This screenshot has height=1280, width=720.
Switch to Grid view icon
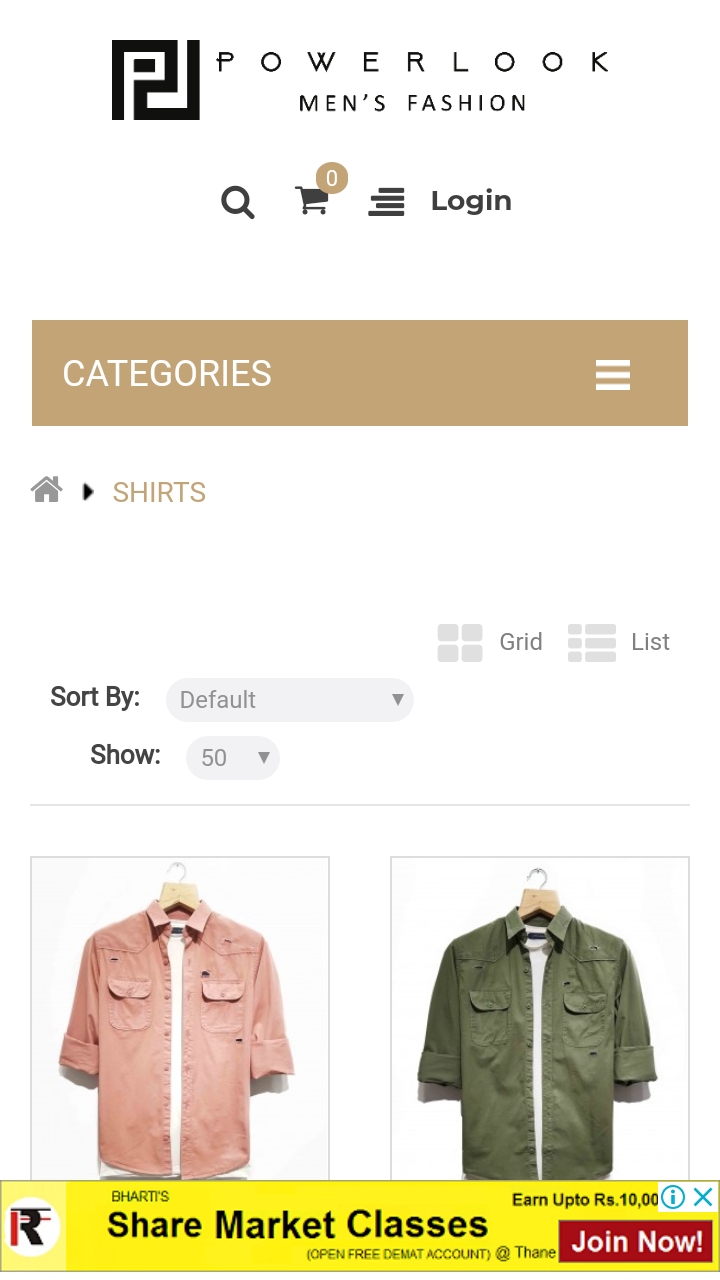[459, 642]
